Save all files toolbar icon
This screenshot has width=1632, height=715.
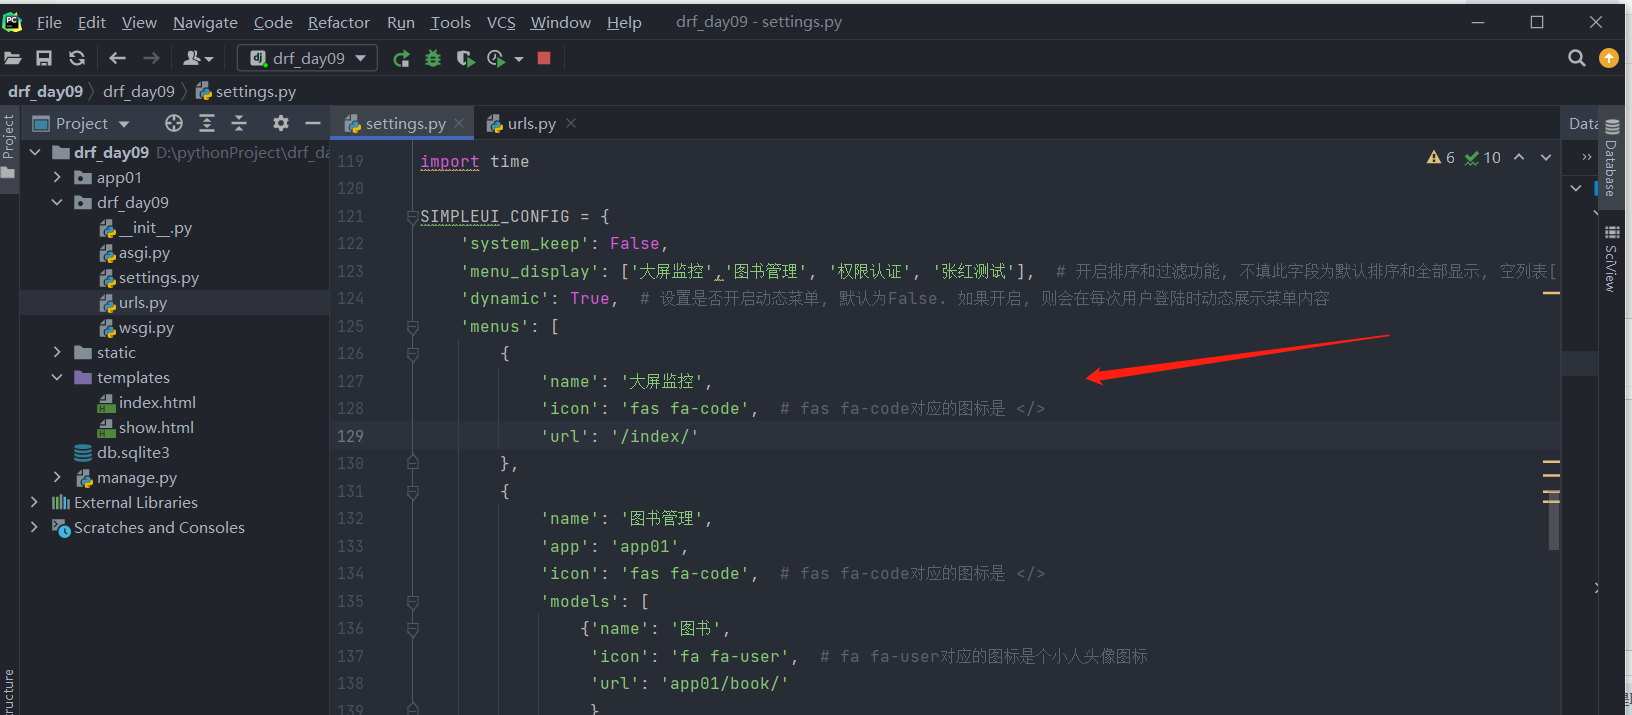coord(44,58)
